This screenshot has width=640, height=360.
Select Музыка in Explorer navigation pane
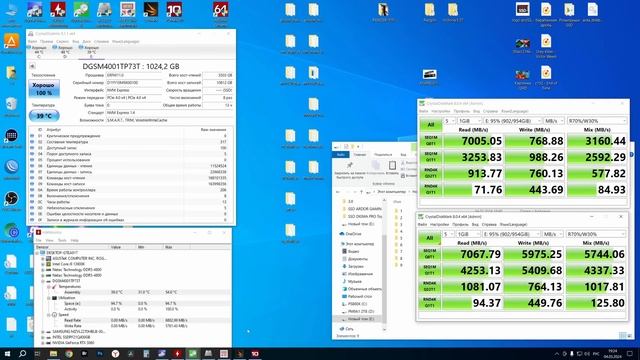click(354, 281)
